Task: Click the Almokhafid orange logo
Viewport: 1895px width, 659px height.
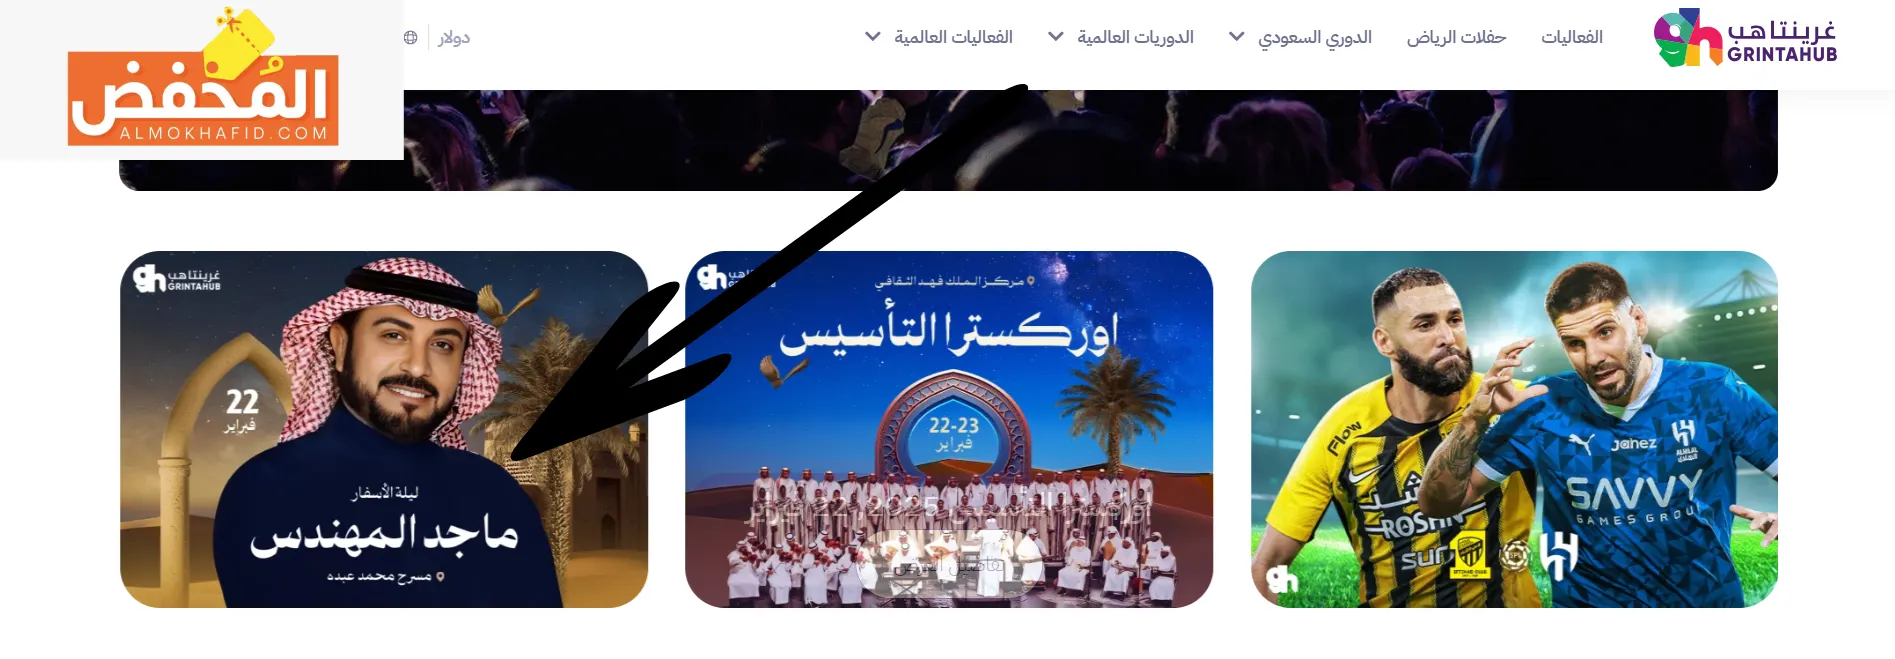Action: click(203, 80)
